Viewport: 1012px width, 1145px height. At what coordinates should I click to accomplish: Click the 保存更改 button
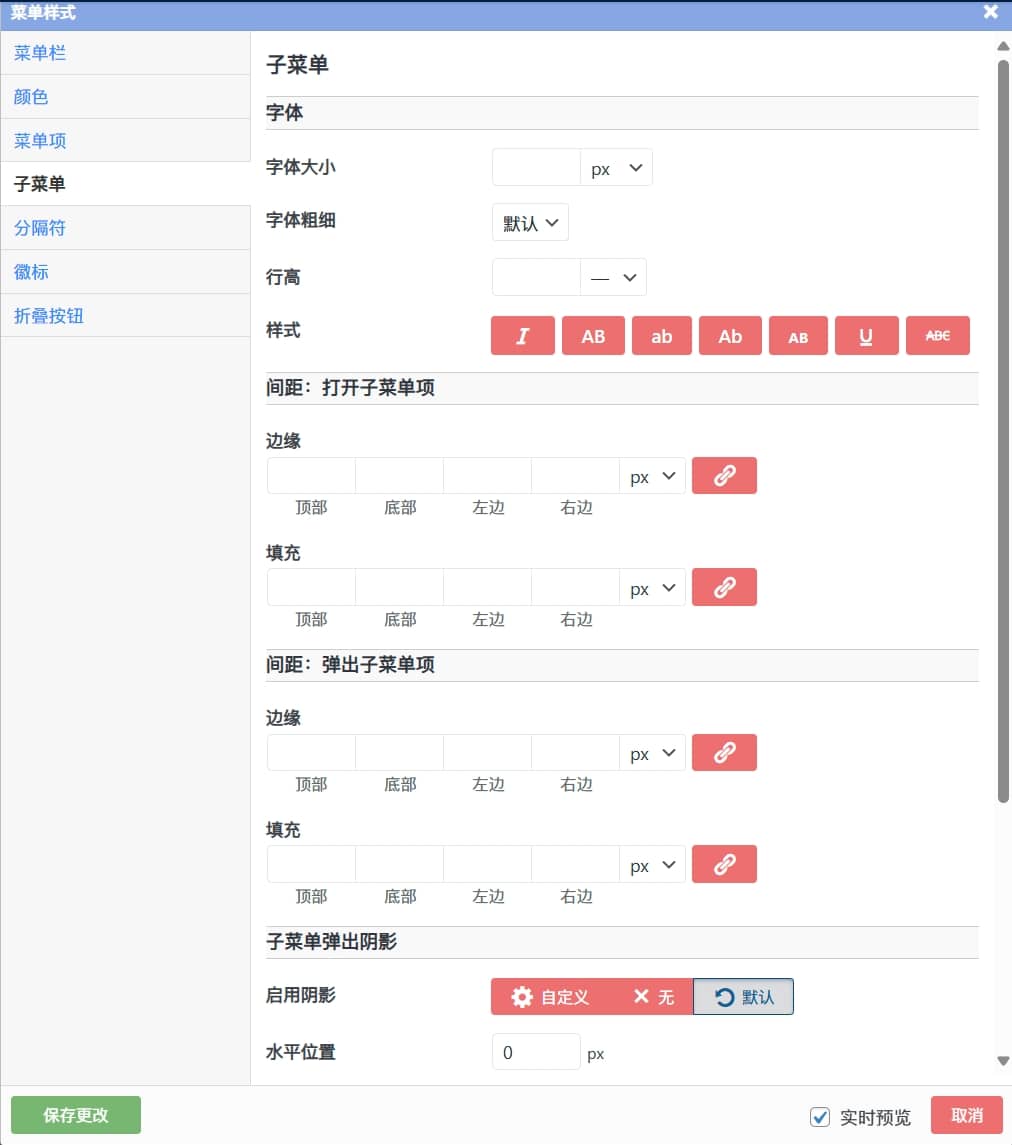click(x=76, y=1115)
